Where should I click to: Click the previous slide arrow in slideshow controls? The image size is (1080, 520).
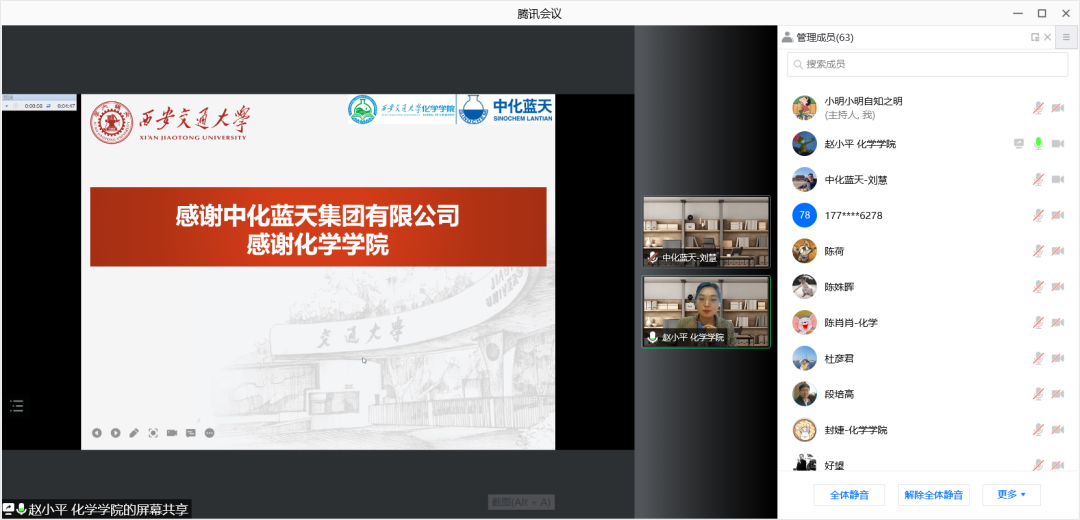point(97,433)
